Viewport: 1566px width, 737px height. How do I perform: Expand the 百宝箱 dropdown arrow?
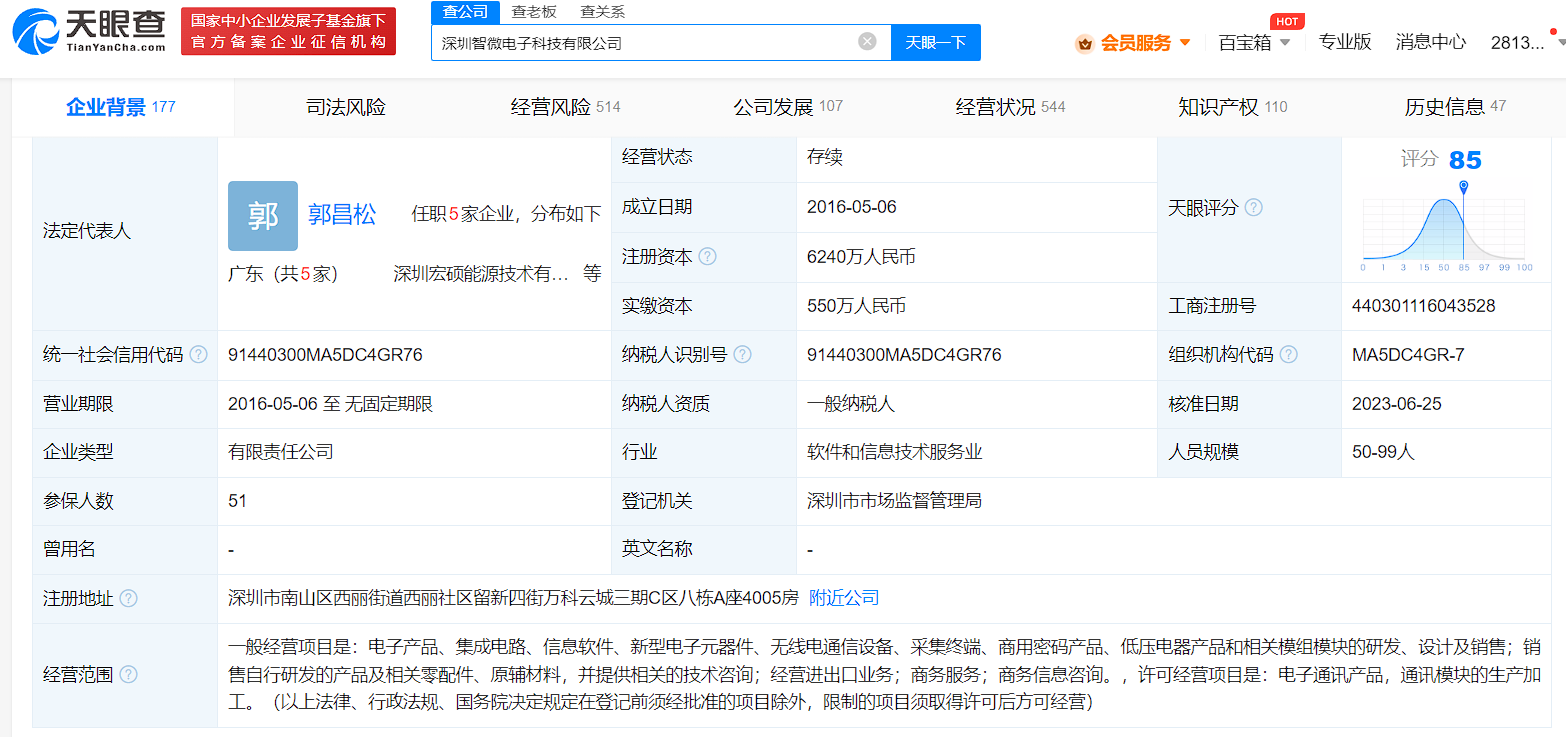click(1285, 43)
